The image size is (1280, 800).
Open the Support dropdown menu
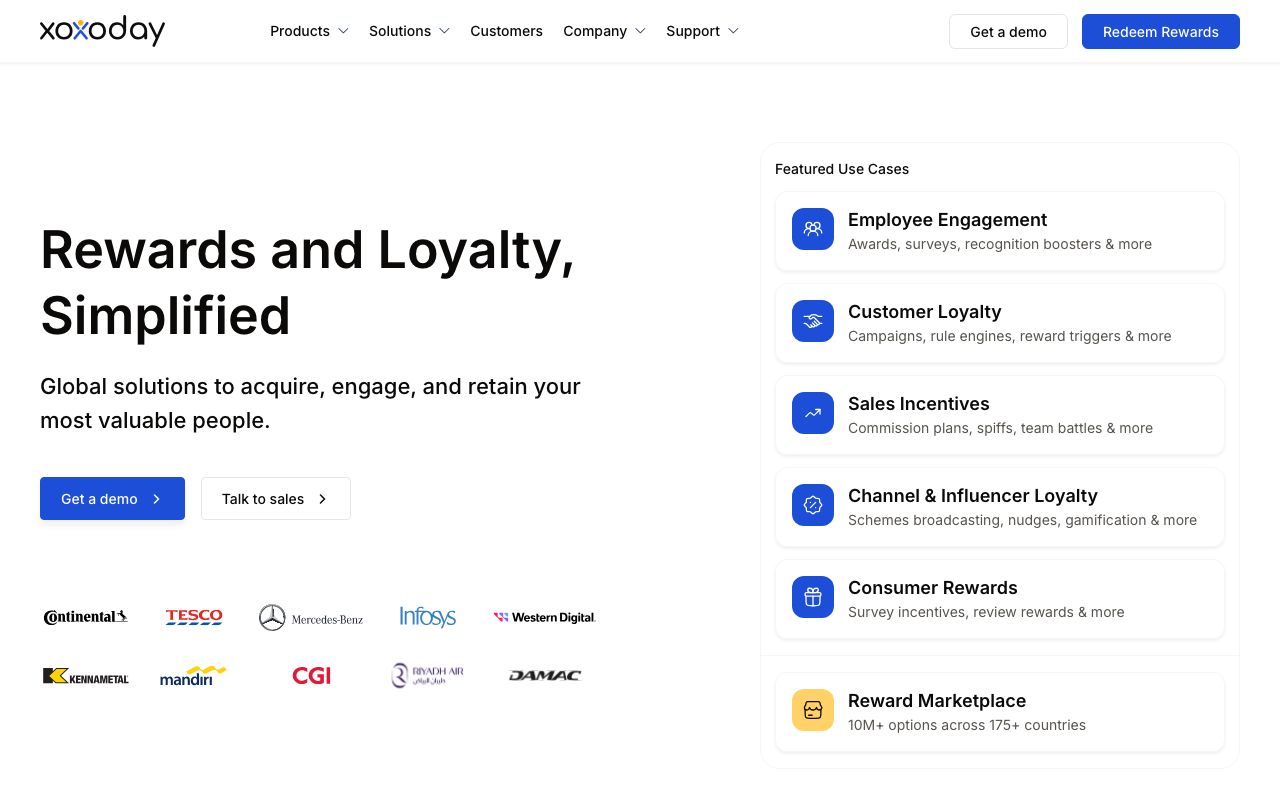702,31
